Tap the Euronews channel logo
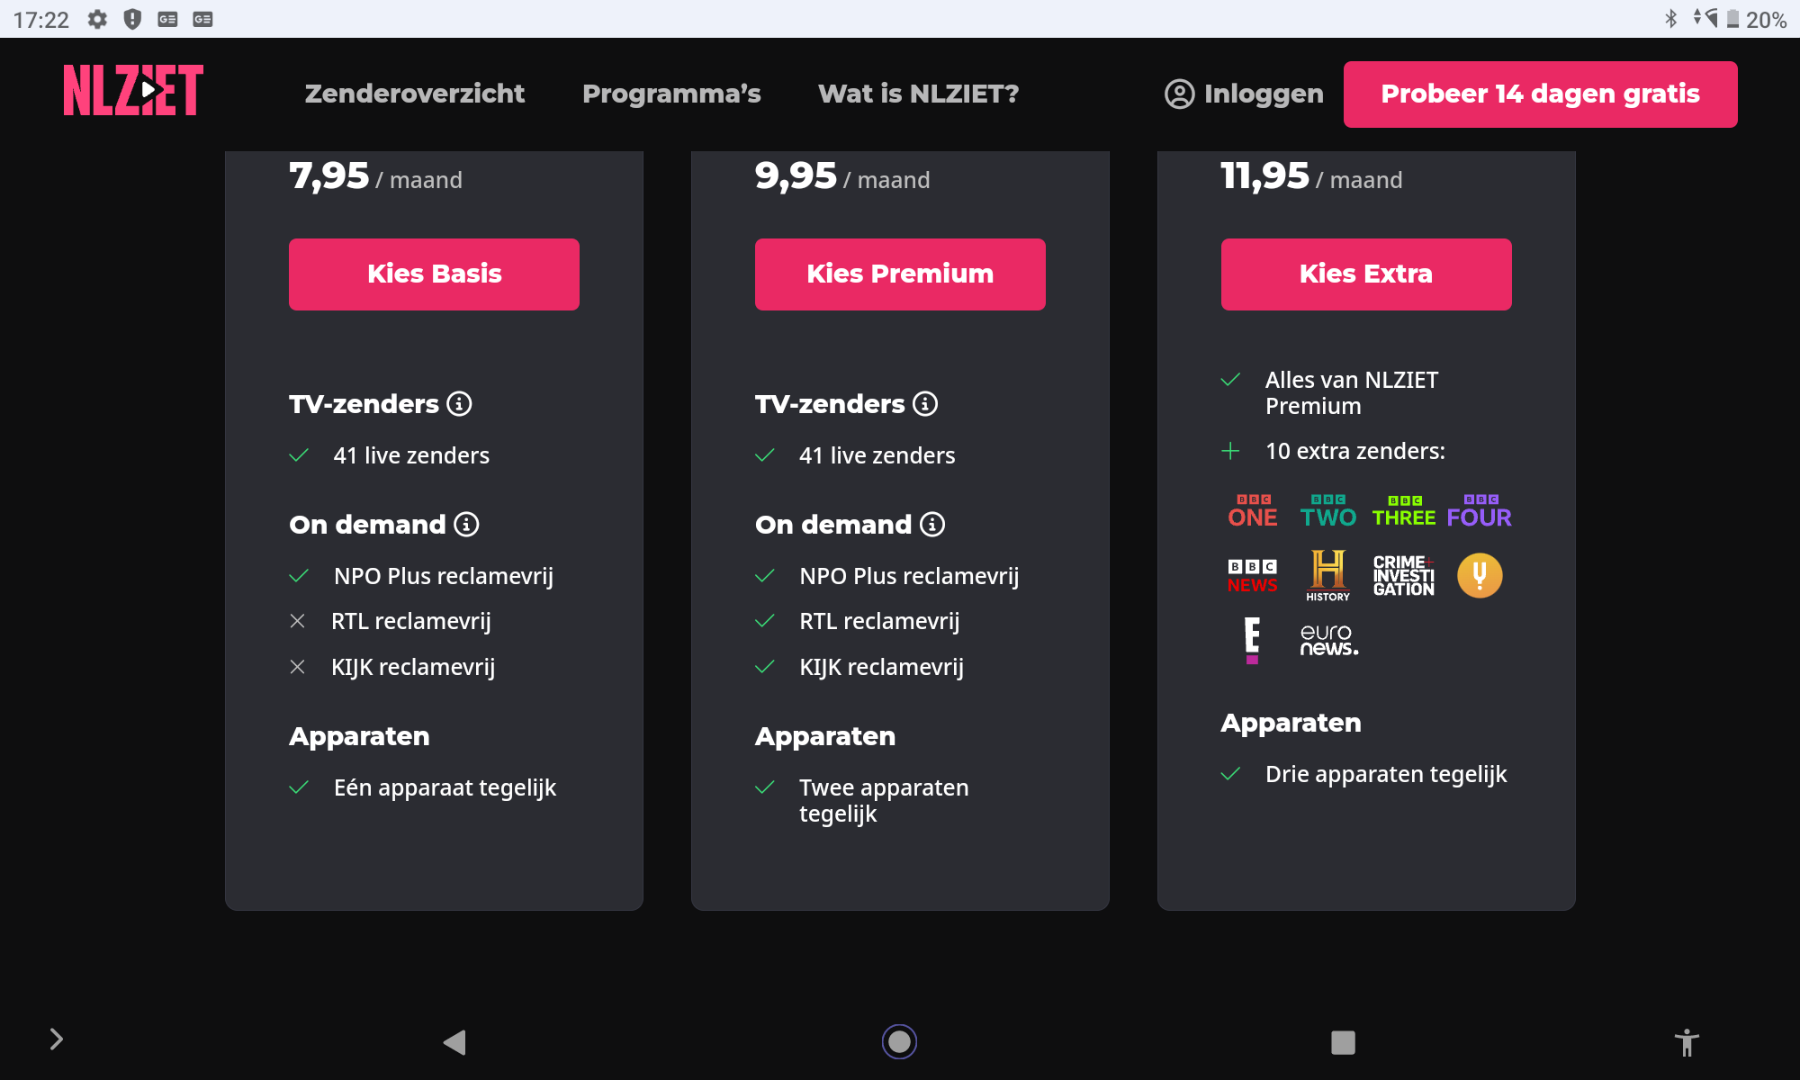 pos(1328,640)
